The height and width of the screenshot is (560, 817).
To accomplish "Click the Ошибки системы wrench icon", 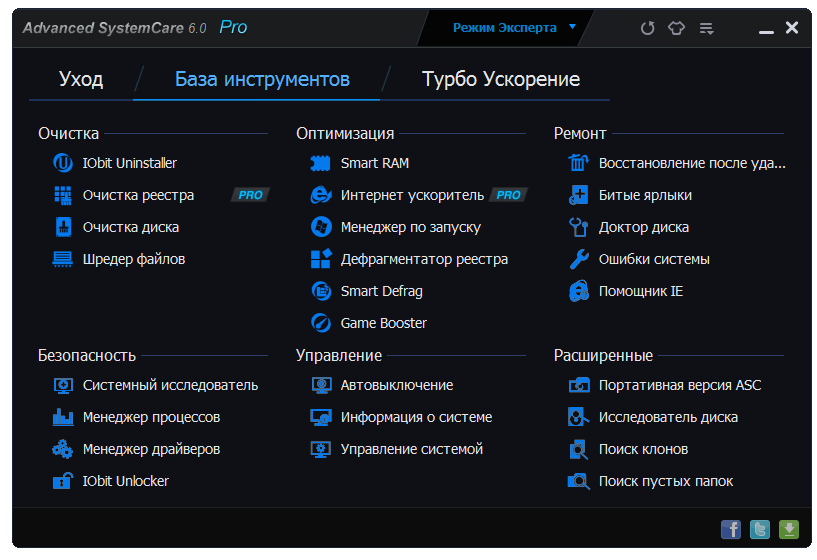I will tap(579, 259).
